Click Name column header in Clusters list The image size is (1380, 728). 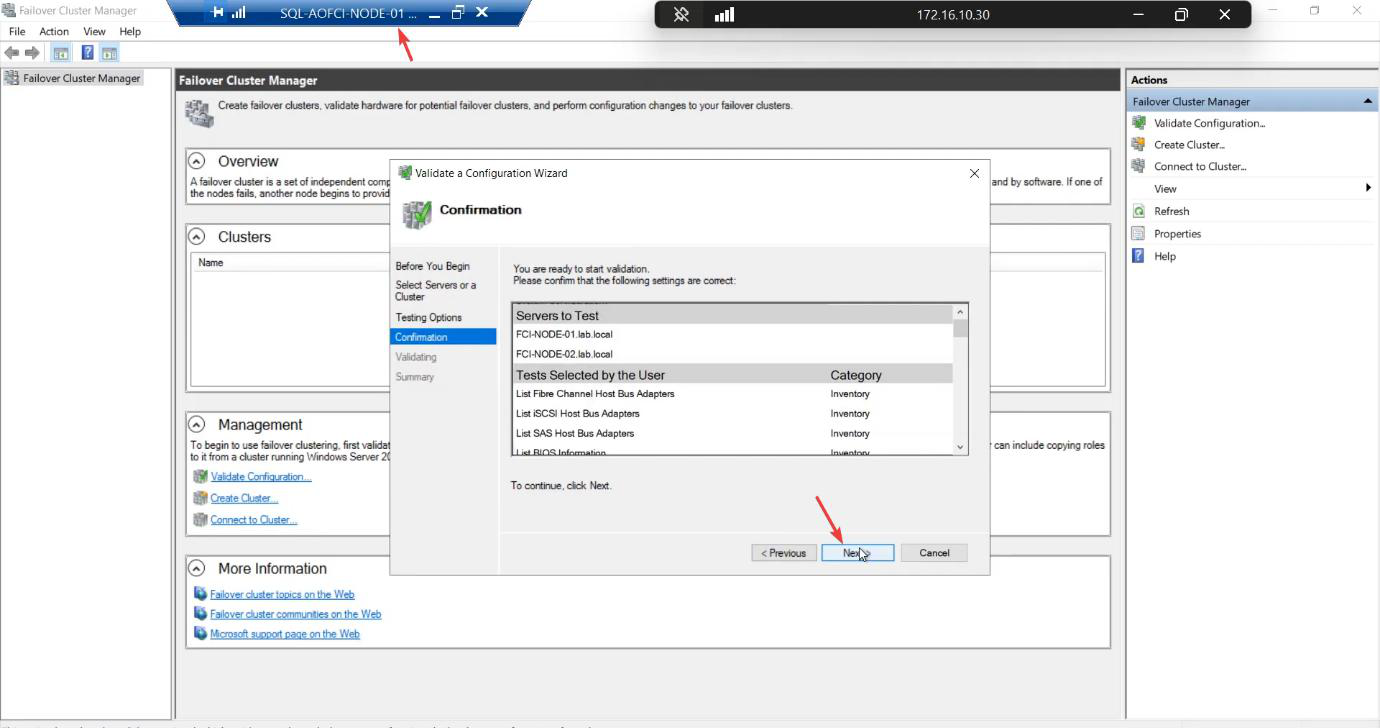[x=211, y=263]
